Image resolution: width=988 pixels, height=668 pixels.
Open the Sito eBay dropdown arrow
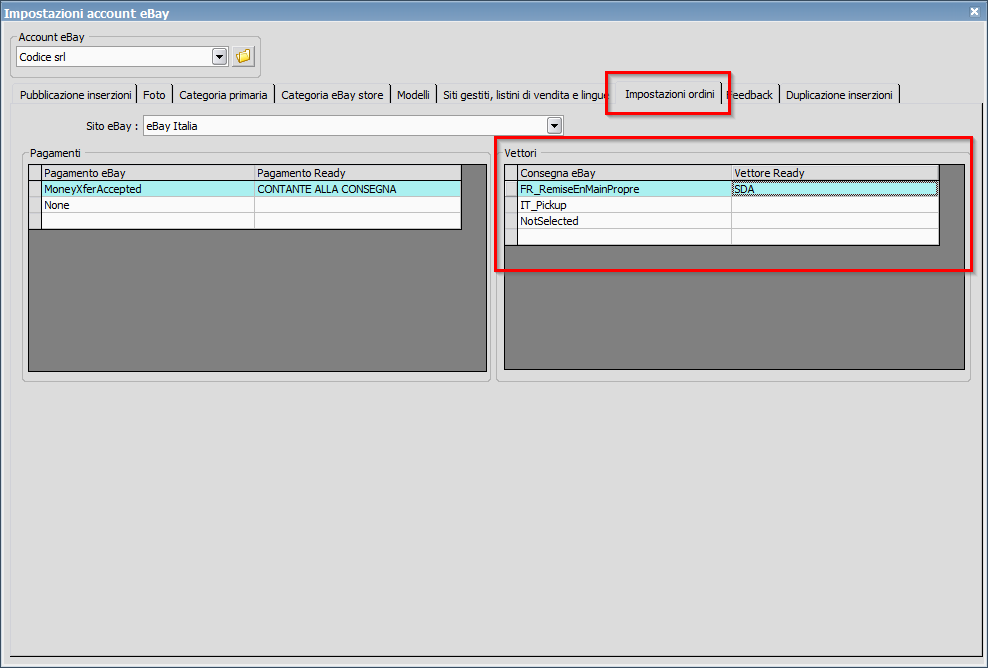click(554, 126)
